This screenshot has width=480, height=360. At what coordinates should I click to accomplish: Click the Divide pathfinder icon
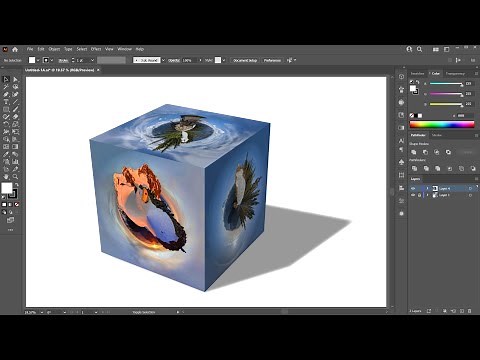click(414, 168)
